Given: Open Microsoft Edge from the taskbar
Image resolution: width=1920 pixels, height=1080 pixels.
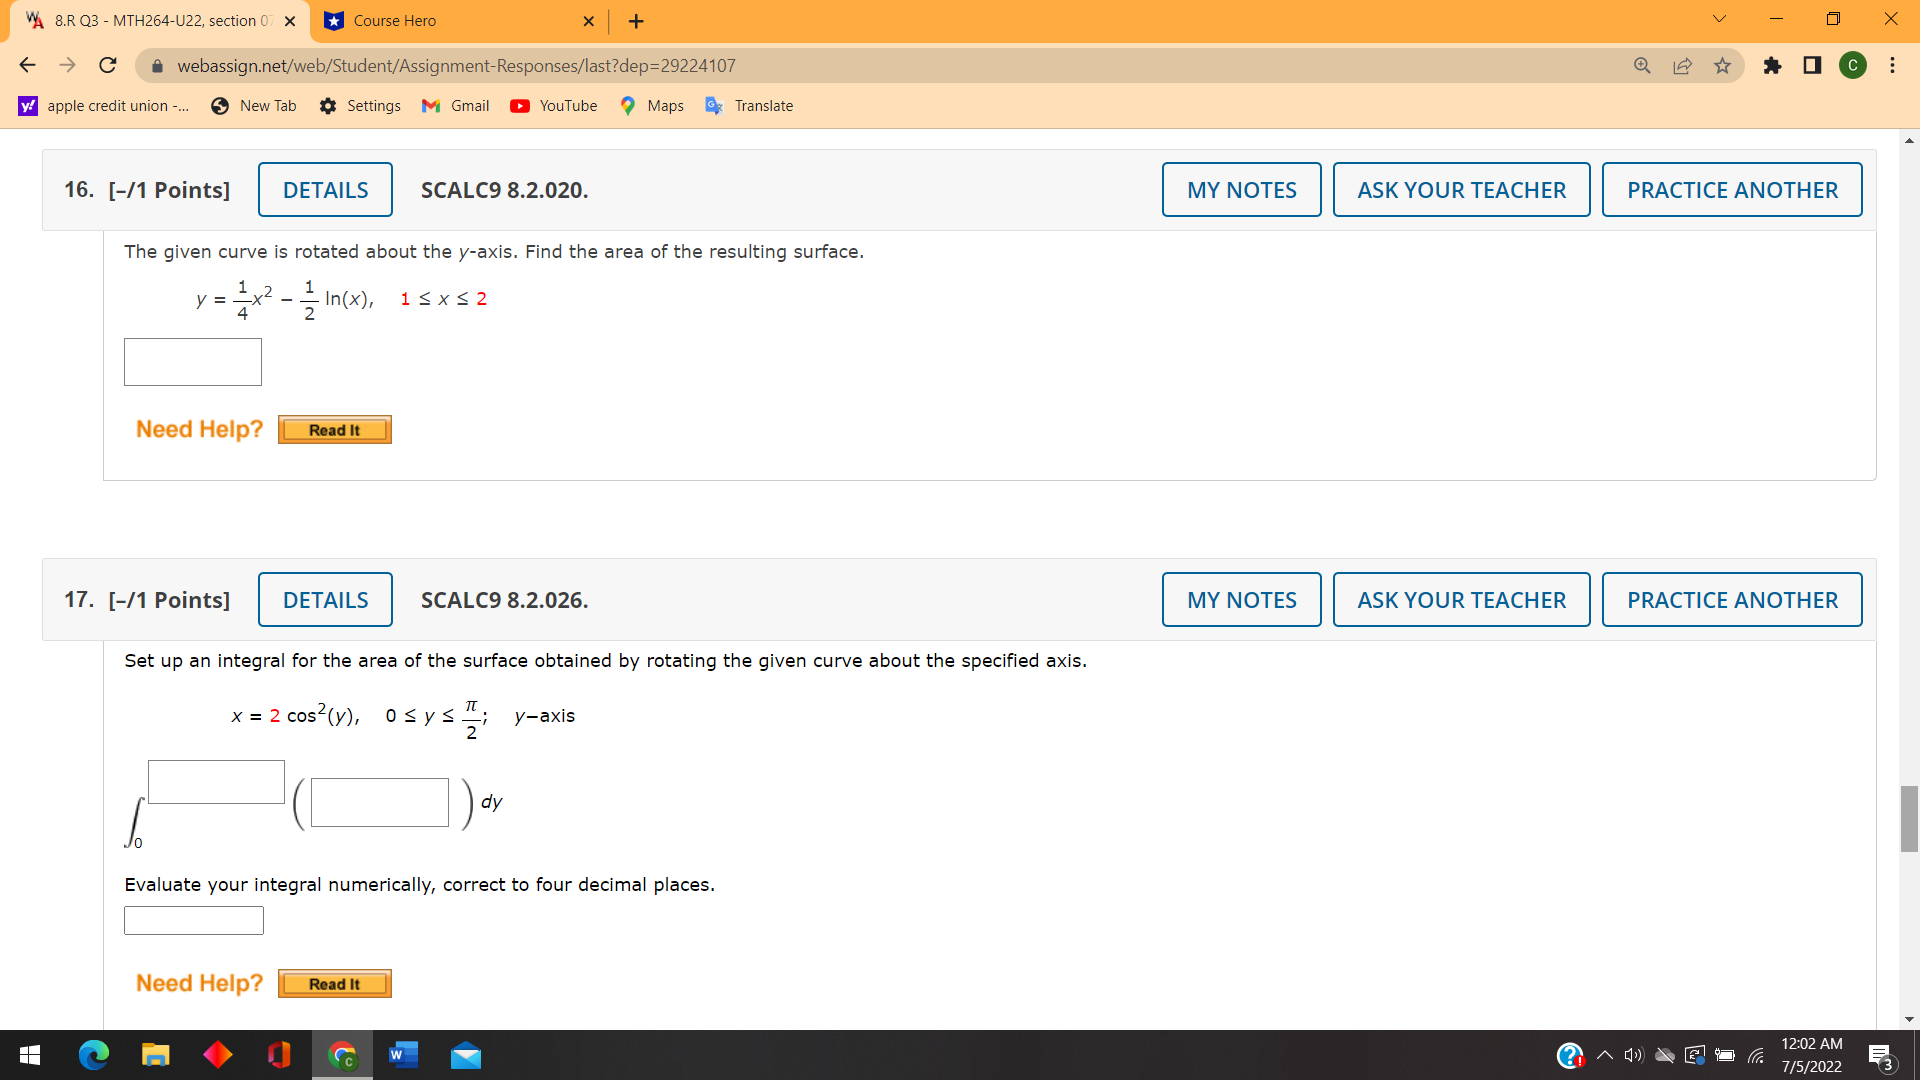Looking at the screenshot, I should 93,1055.
